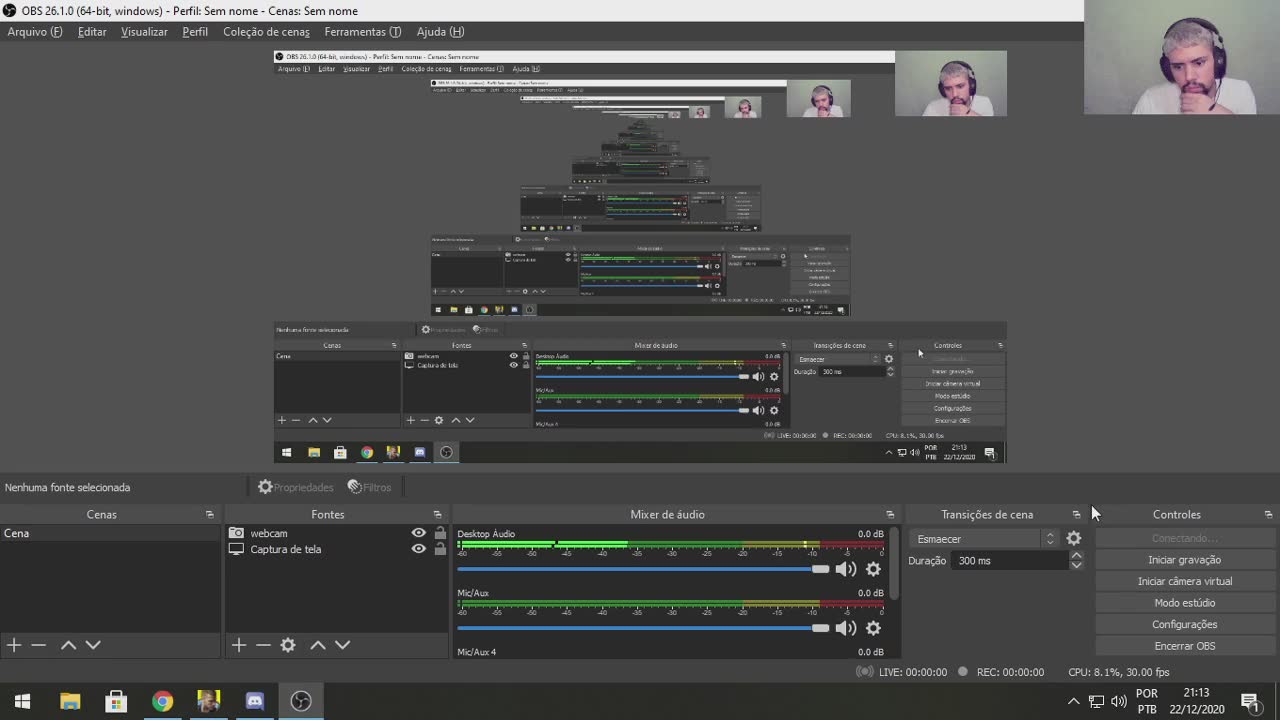Image resolution: width=1280 pixels, height=720 pixels.
Task: Open transition settings gear next to Esmaecer
Action: [x=1073, y=538]
